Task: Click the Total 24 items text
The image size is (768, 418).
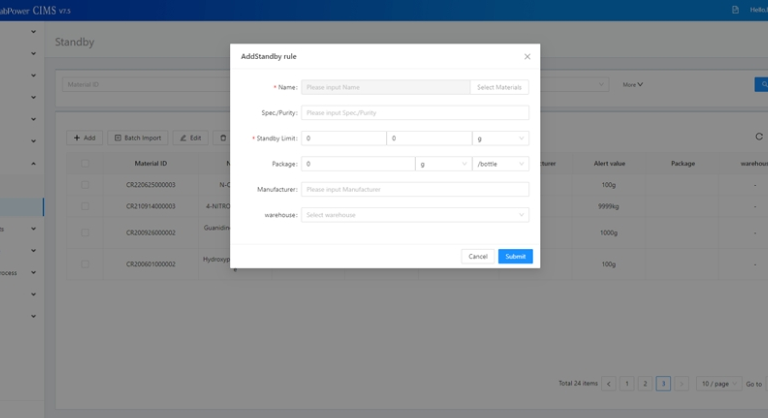Action: click(578, 383)
